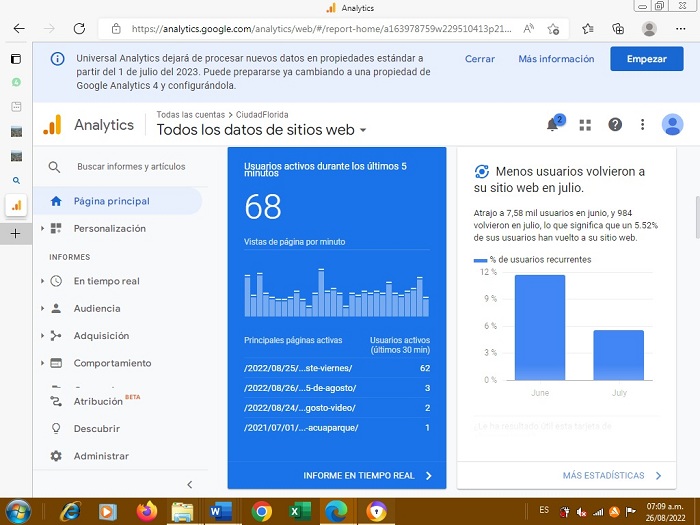Open Excel from the taskbar

[299, 511]
